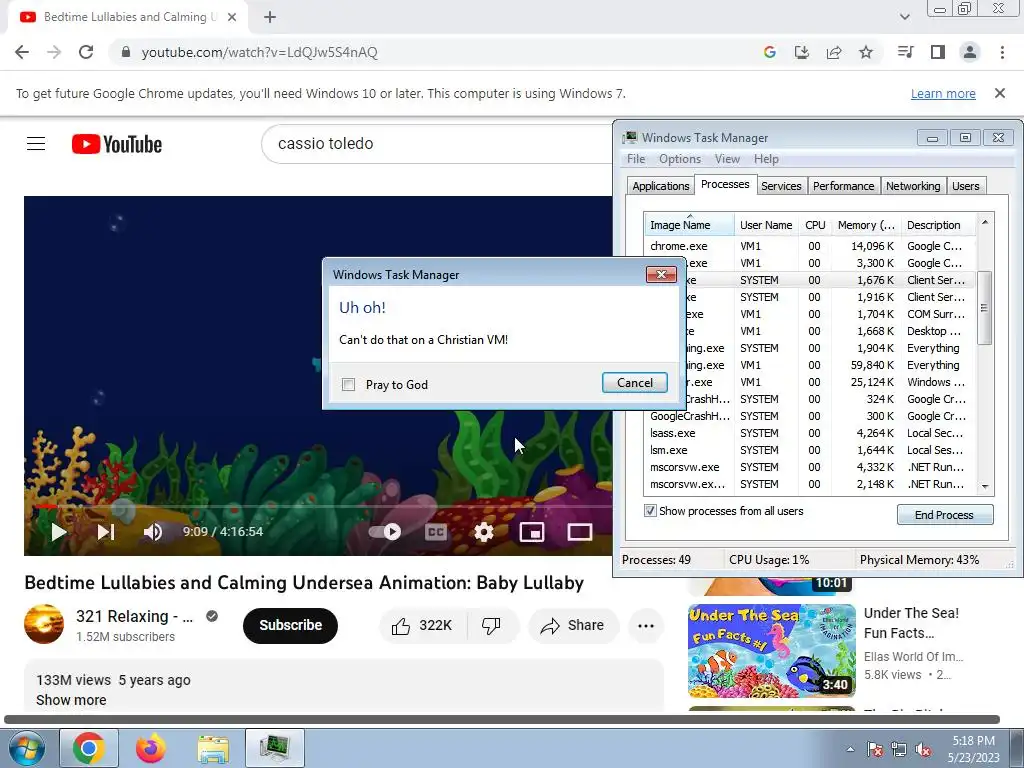Tick the Pray to God checkbox
Image resolution: width=1024 pixels, height=768 pixels.
point(349,385)
